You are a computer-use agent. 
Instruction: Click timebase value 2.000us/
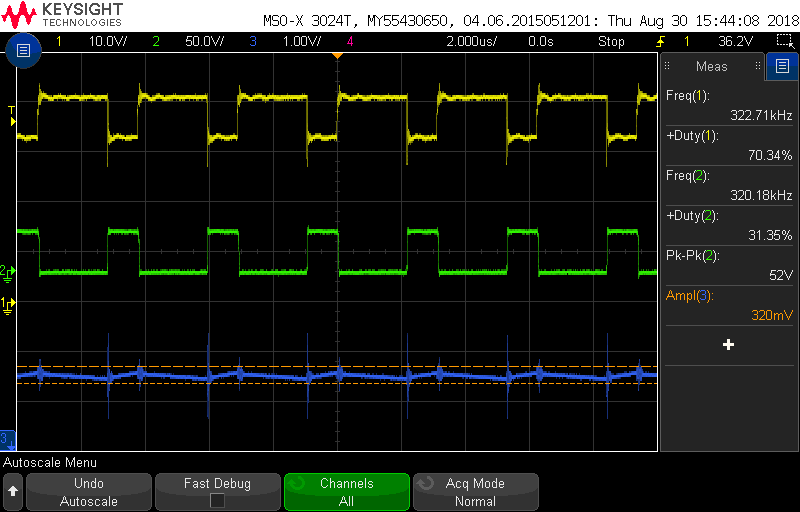click(x=471, y=41)
